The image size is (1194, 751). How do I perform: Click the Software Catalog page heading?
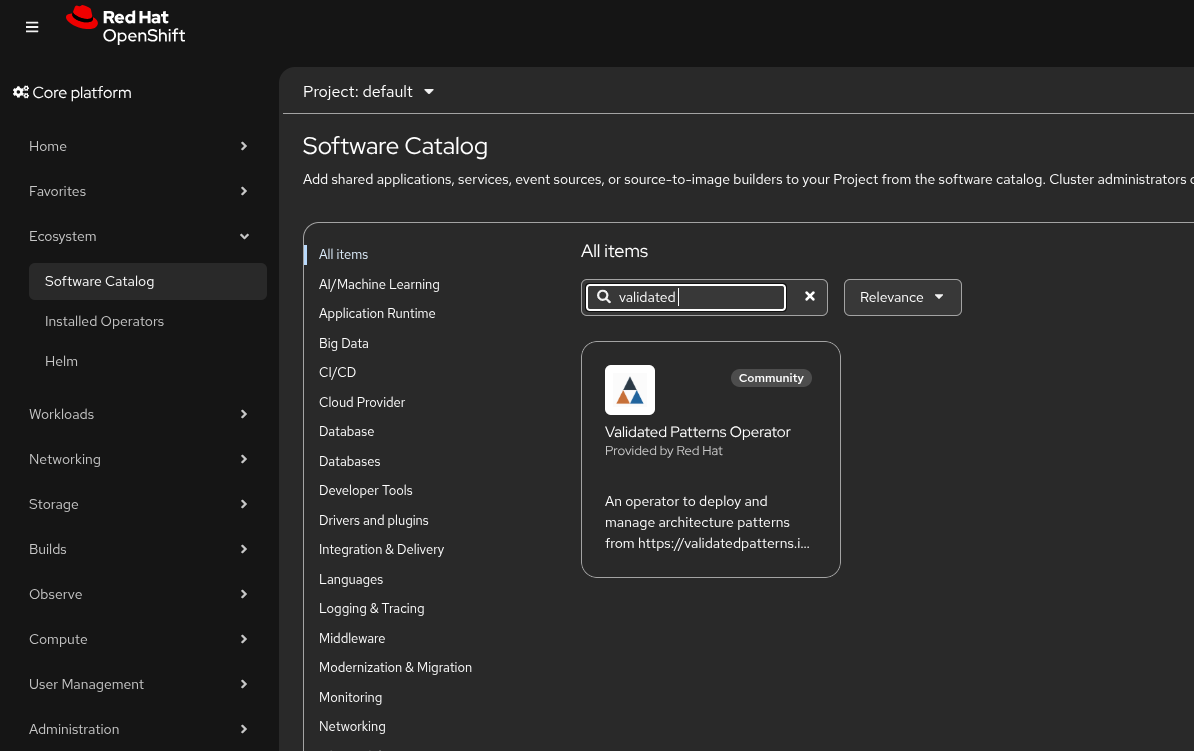(395, 145)
